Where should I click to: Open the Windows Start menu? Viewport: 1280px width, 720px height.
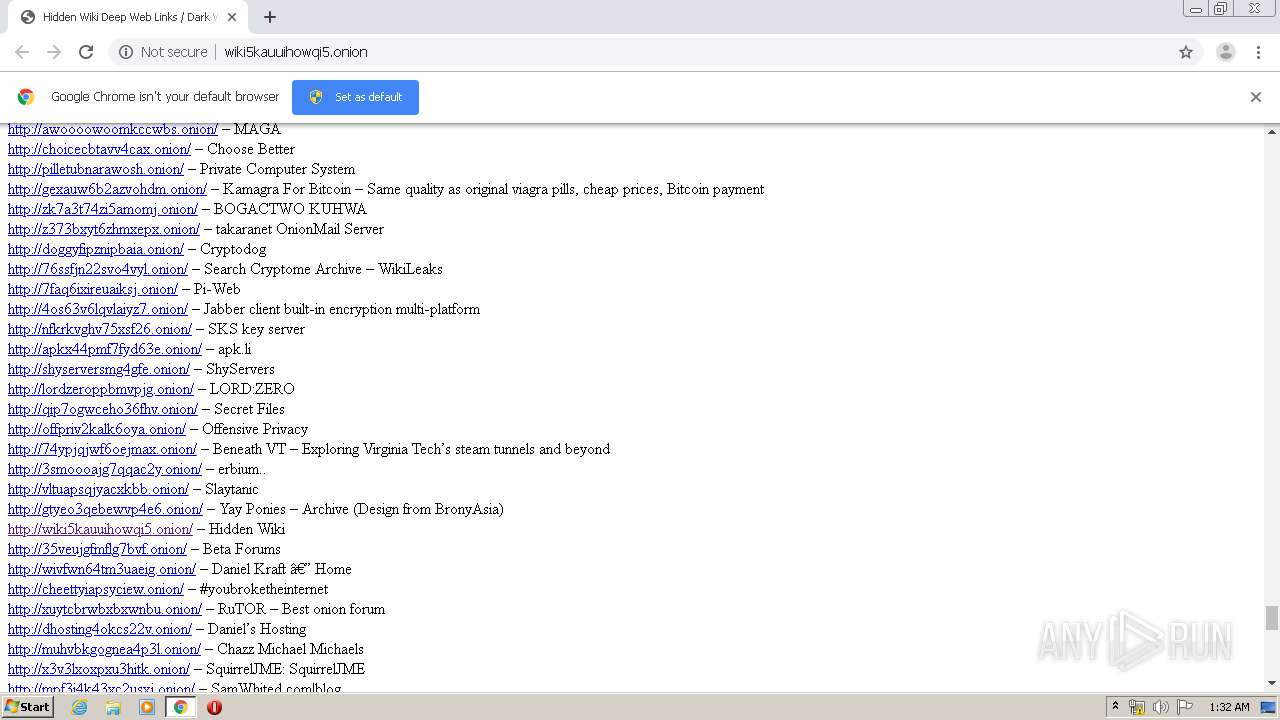pyautogui.click(x=27, y=707)
